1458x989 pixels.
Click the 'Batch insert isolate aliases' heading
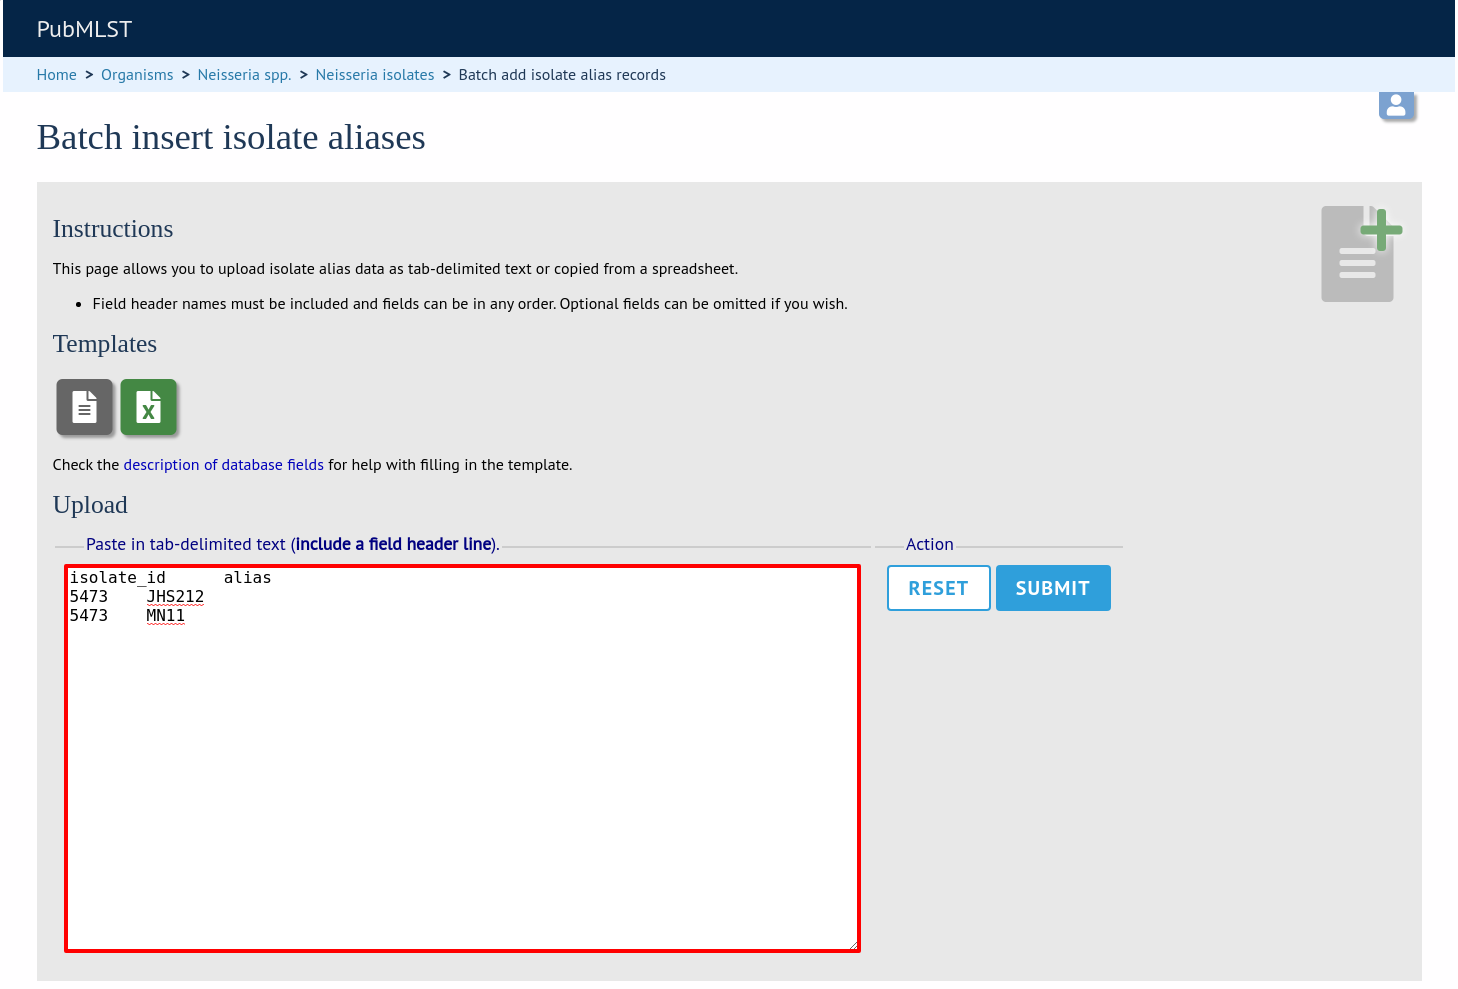231,137
